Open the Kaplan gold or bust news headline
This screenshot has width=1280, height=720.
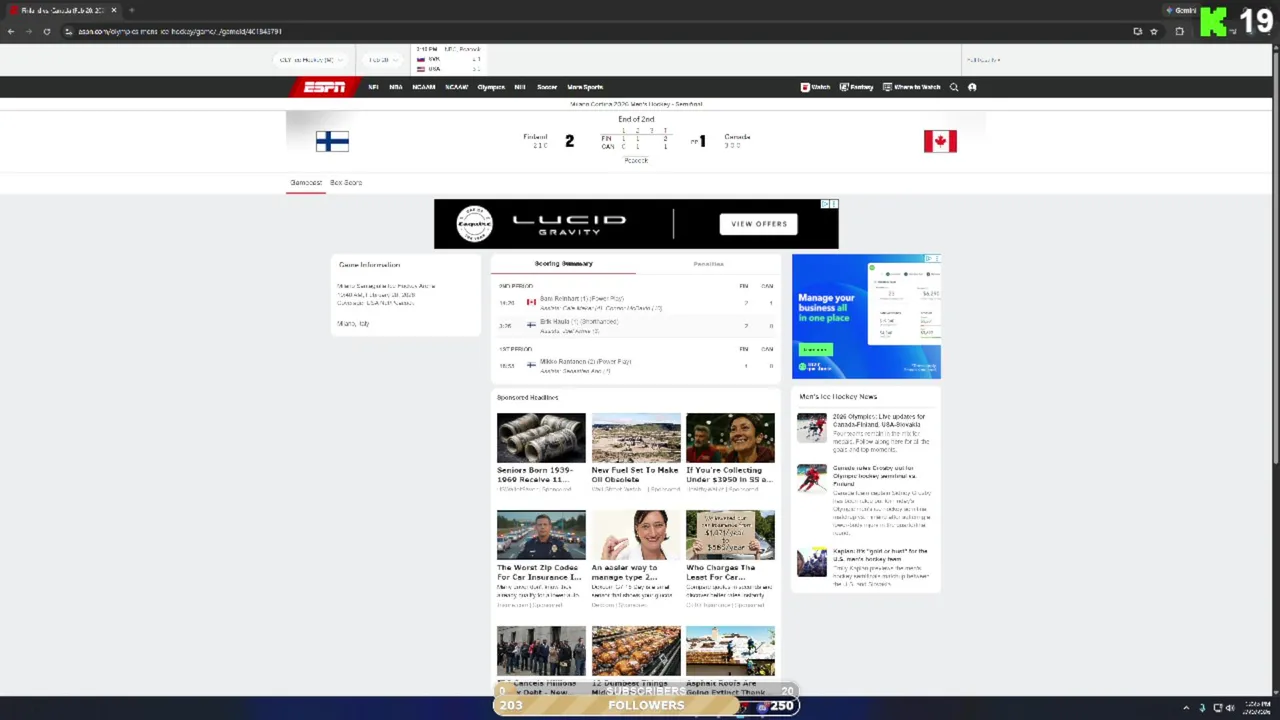(x=880, y=555)
